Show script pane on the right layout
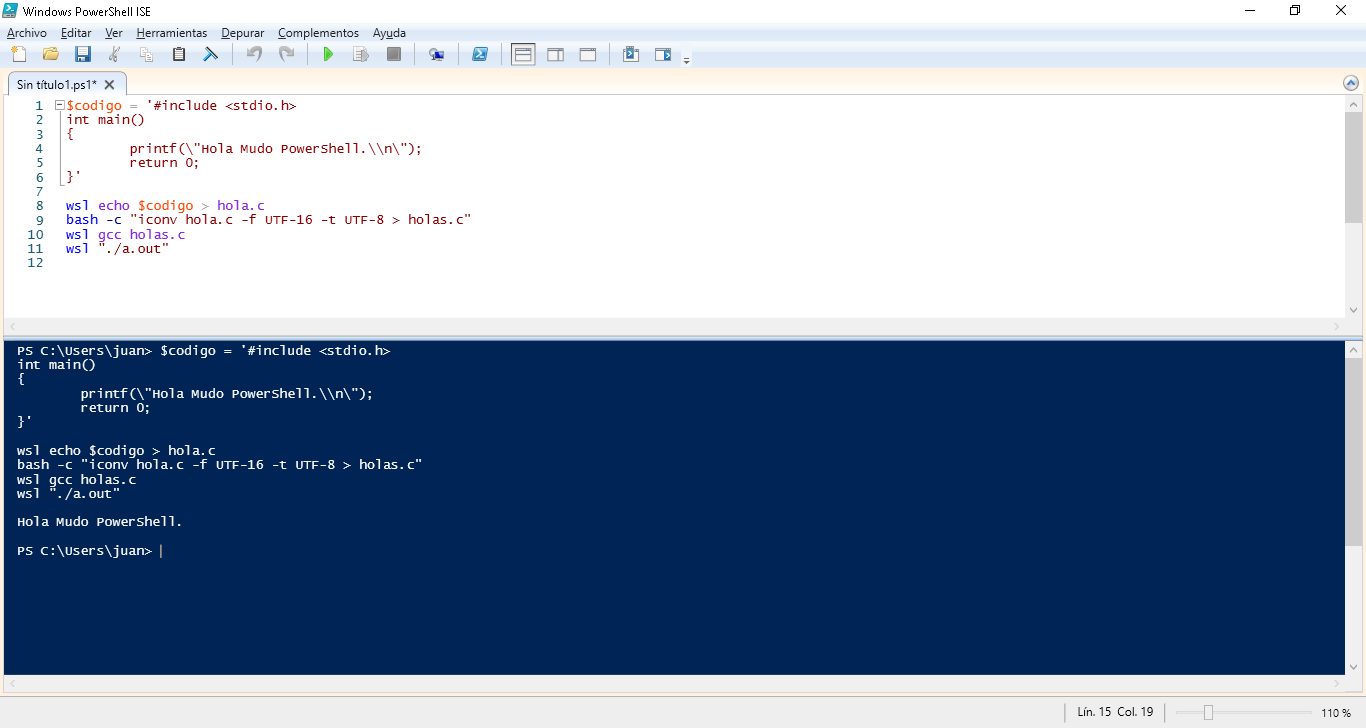Viewport: 1366px width, 728px height. pos(555,54)
